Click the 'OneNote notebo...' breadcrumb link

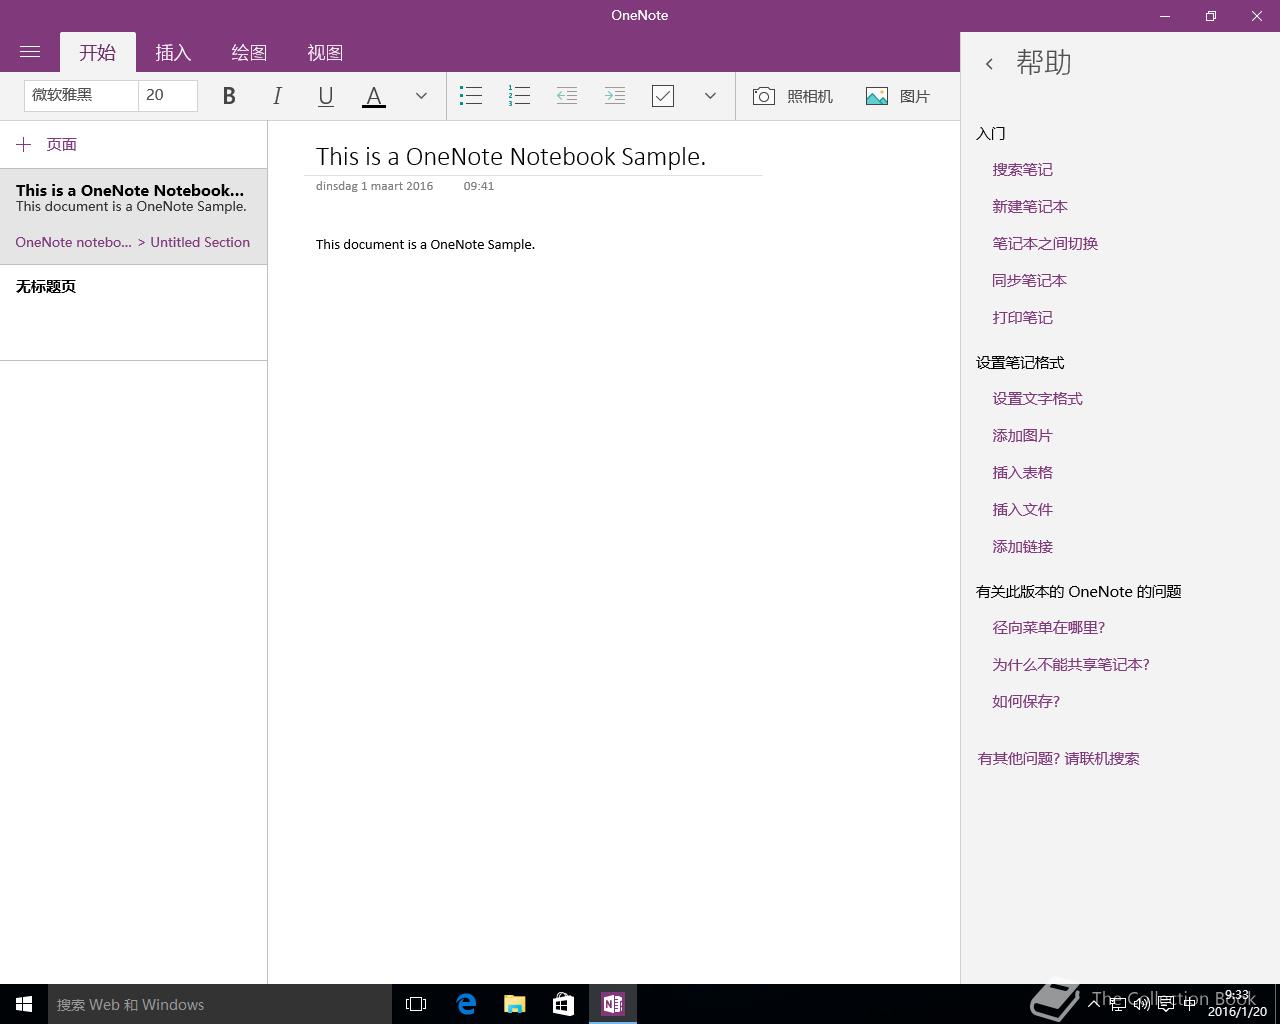click(x=73, y=242)
